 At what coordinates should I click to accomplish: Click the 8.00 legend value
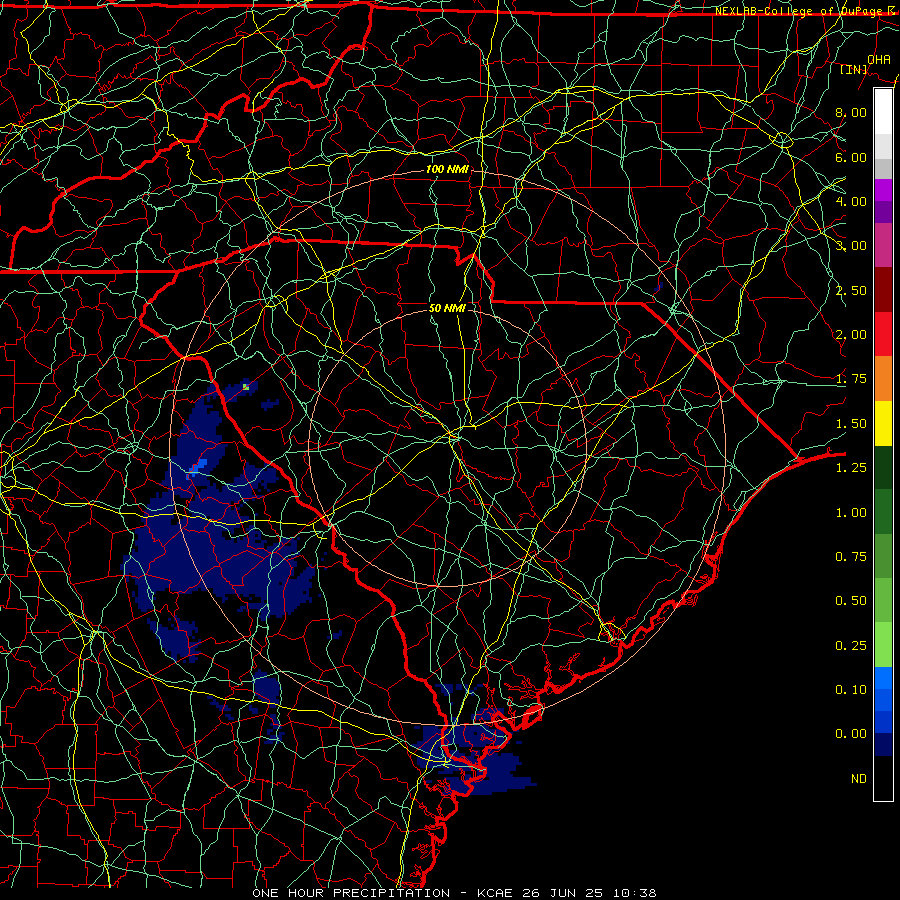(851, 112)
